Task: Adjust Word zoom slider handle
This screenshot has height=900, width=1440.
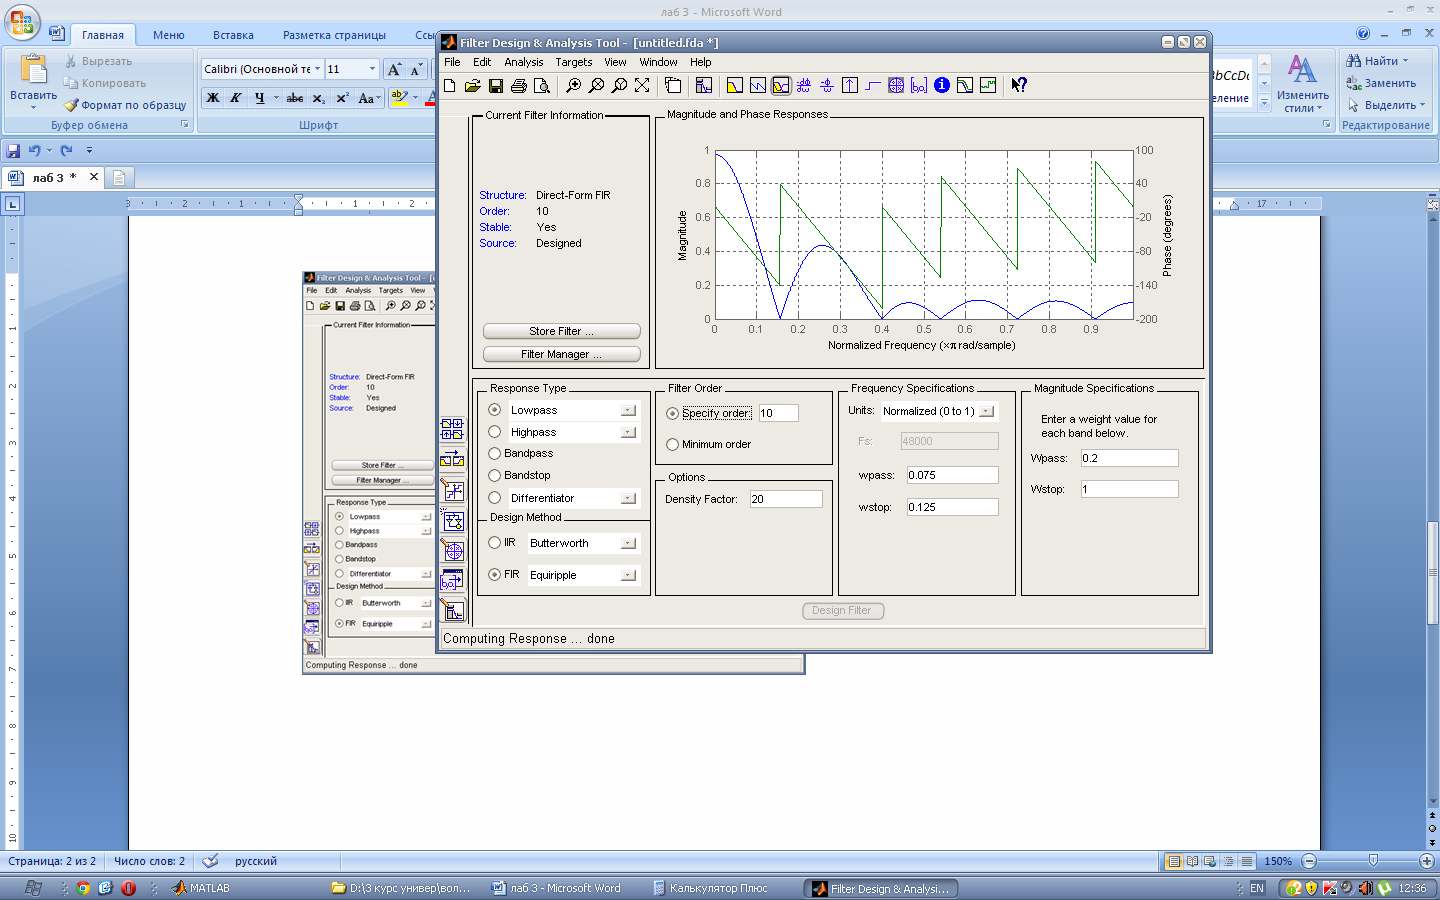Action: 1373,860
